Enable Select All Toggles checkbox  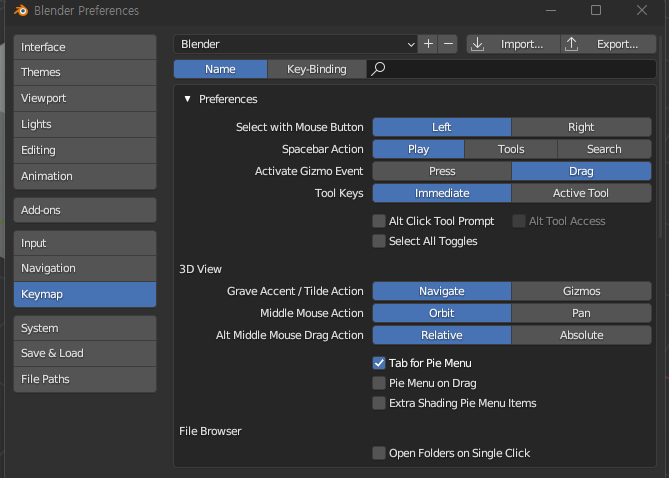tap(379, 241)
